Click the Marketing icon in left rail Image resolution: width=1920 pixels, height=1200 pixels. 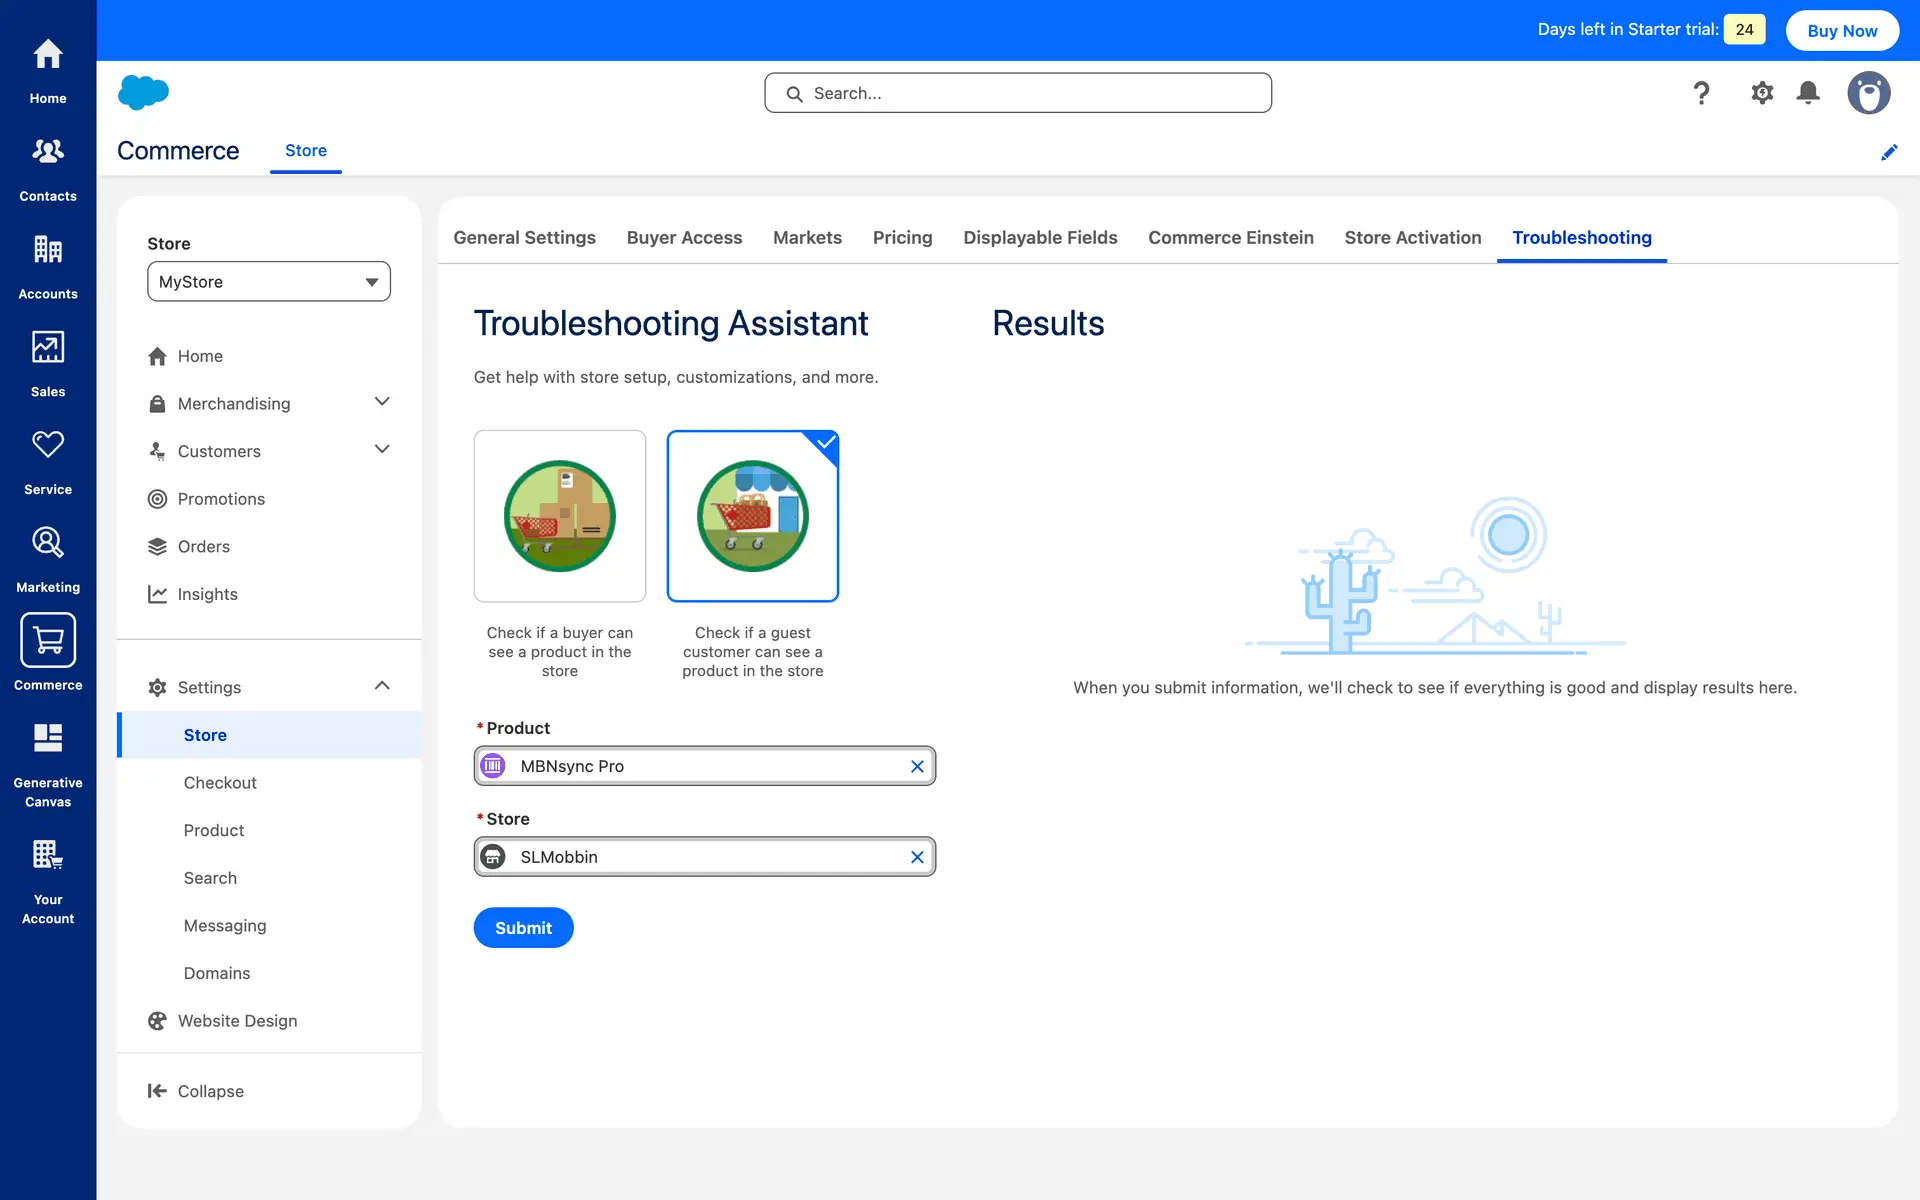coord(48,543)
